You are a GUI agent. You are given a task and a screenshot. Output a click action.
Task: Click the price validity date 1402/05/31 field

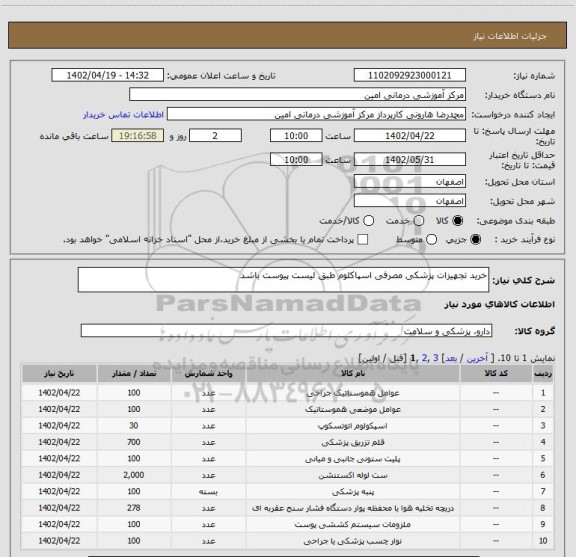[410, 159]
